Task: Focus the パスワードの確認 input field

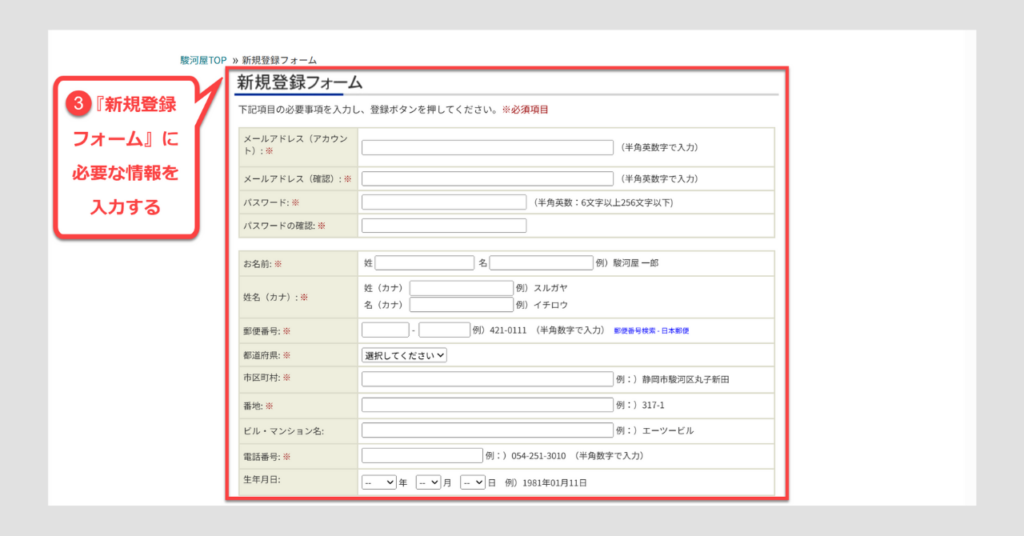Action: (444, 226)
